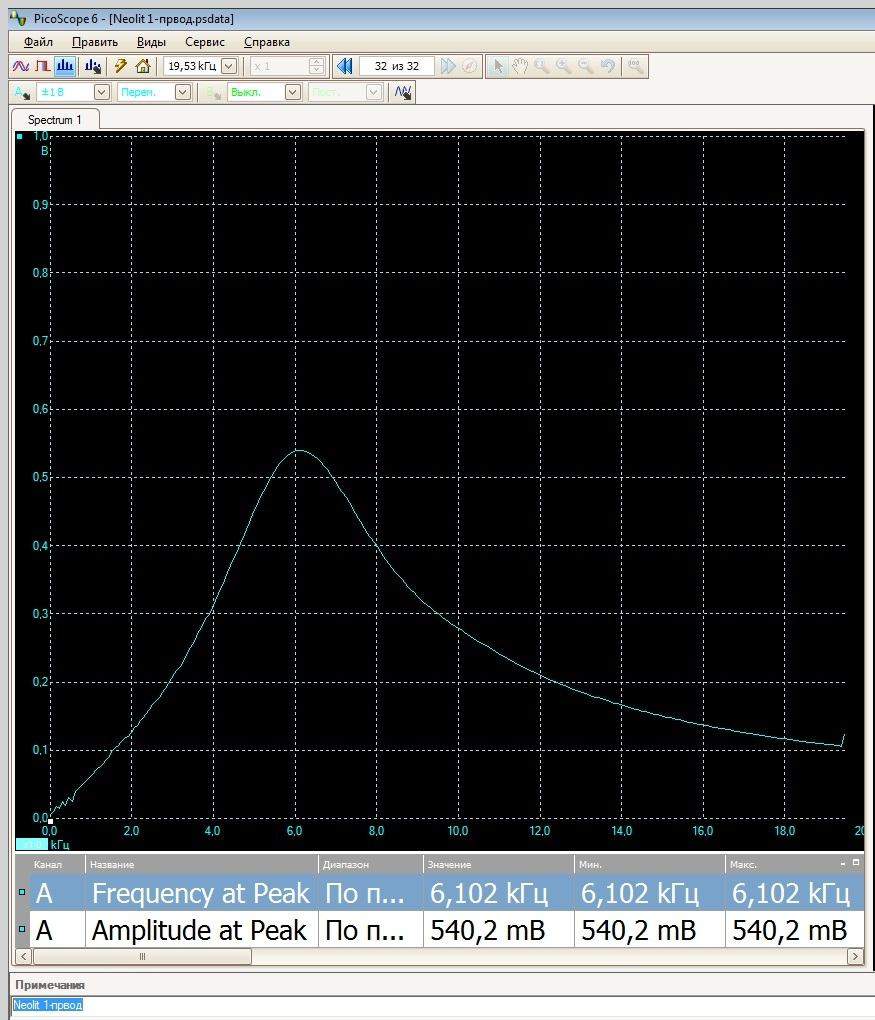This screenshot has width=875, height=1020.
Task: Go to previous buffer waveform
Action: tap(344, 66)
